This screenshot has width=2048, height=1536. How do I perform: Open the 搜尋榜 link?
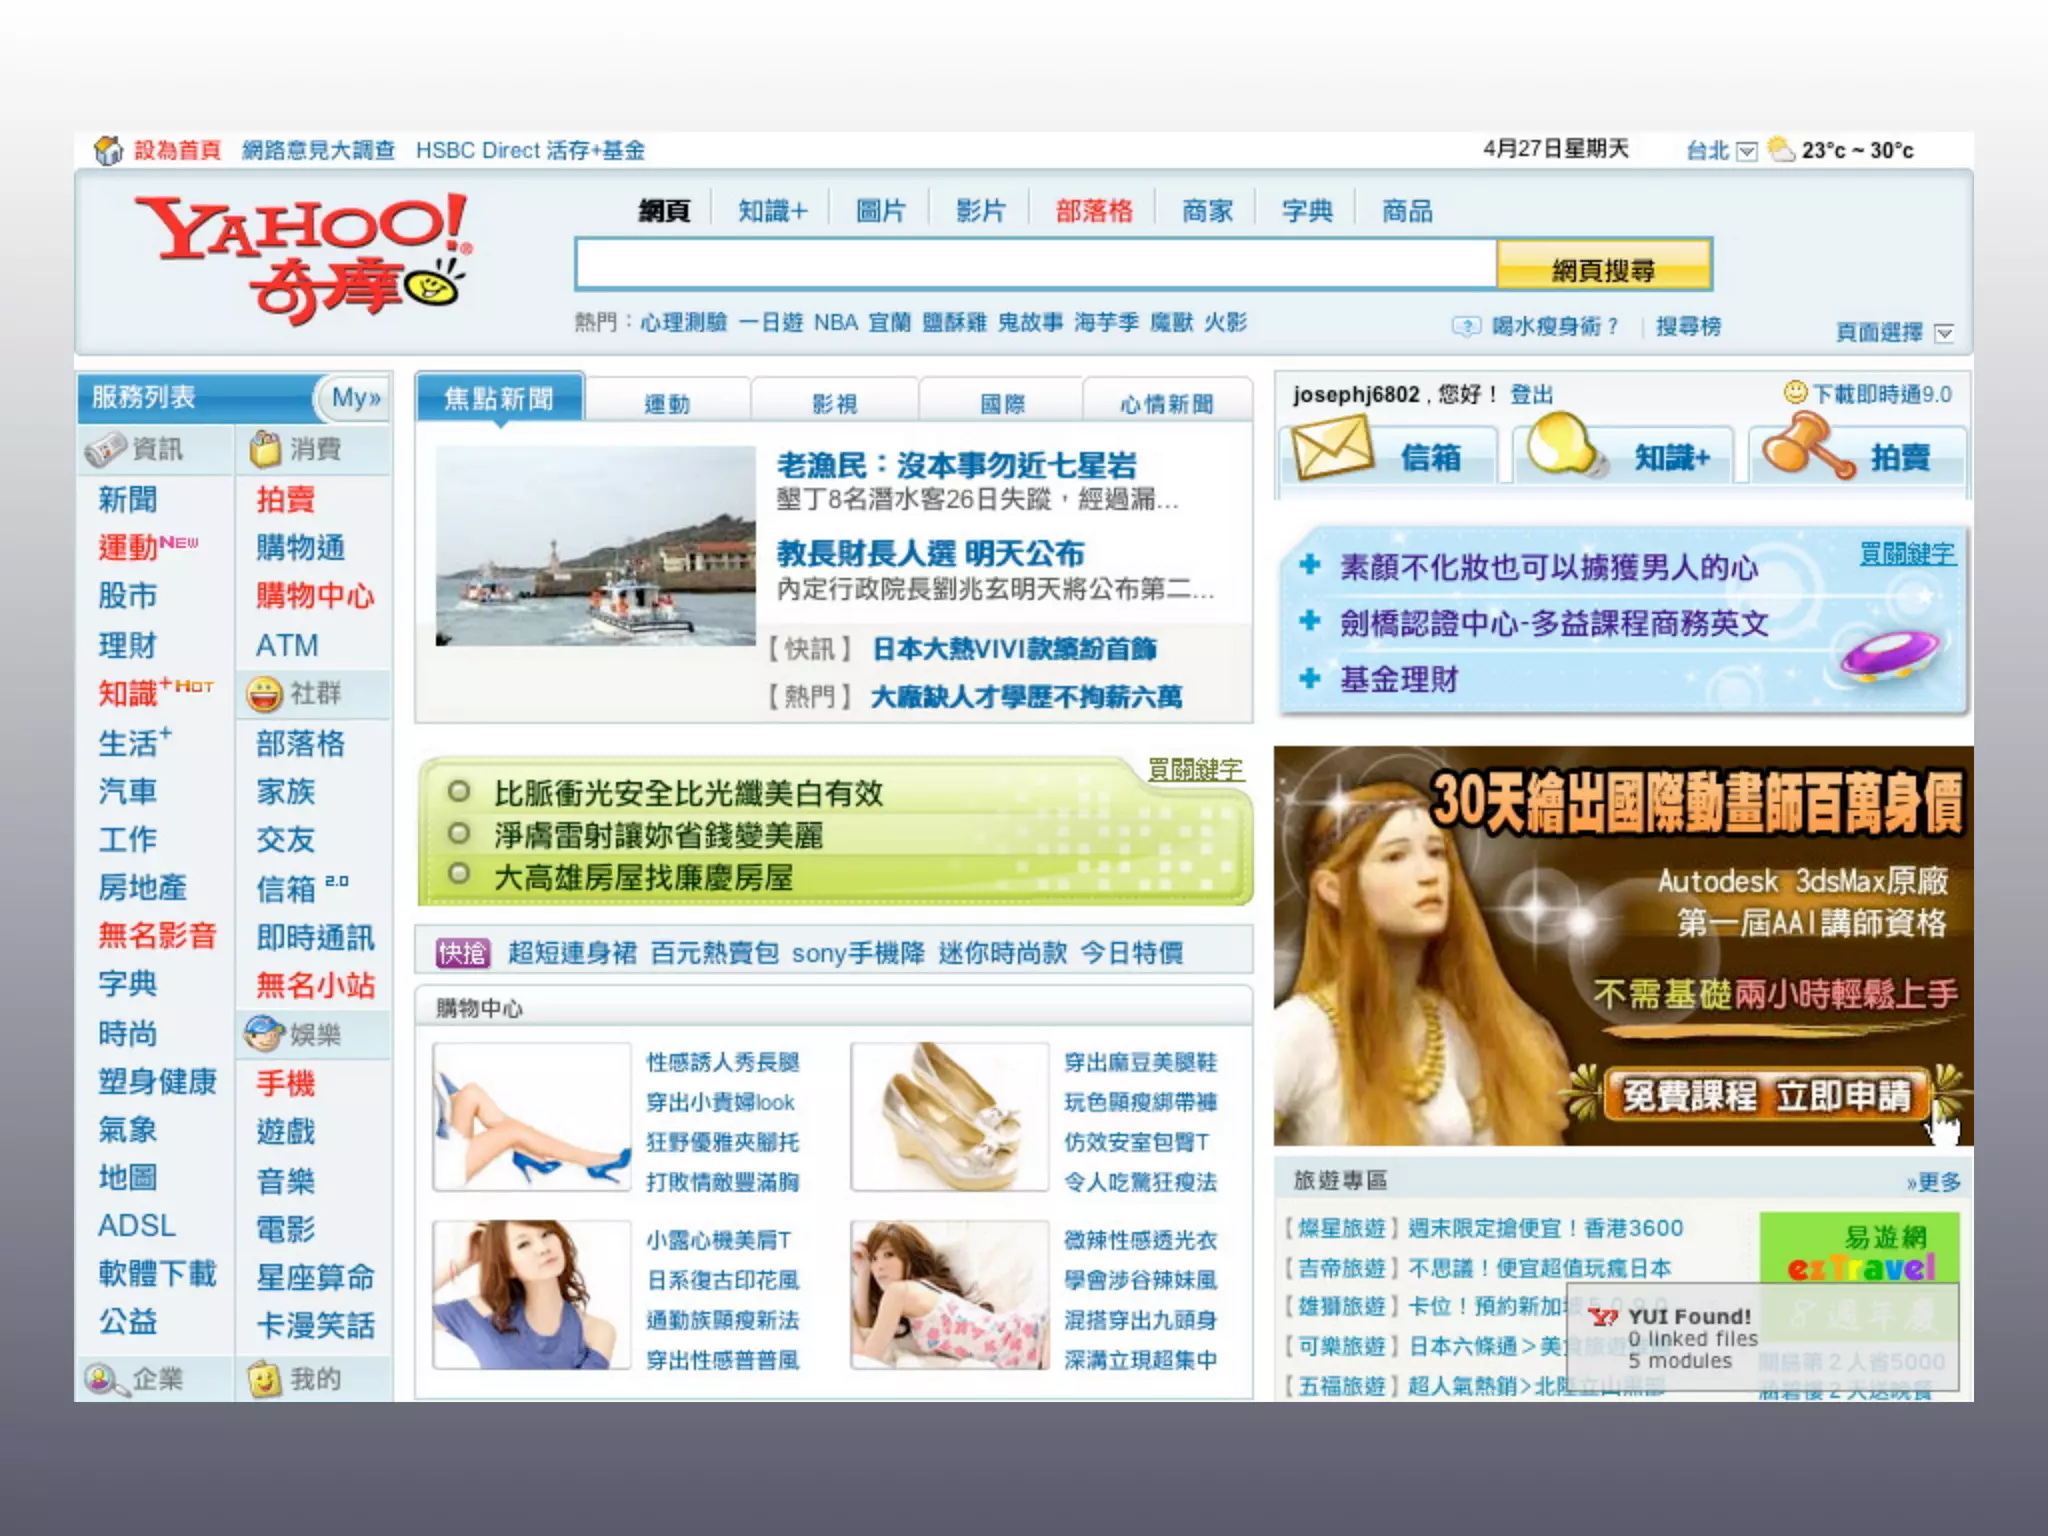[x=1688, y=327]
